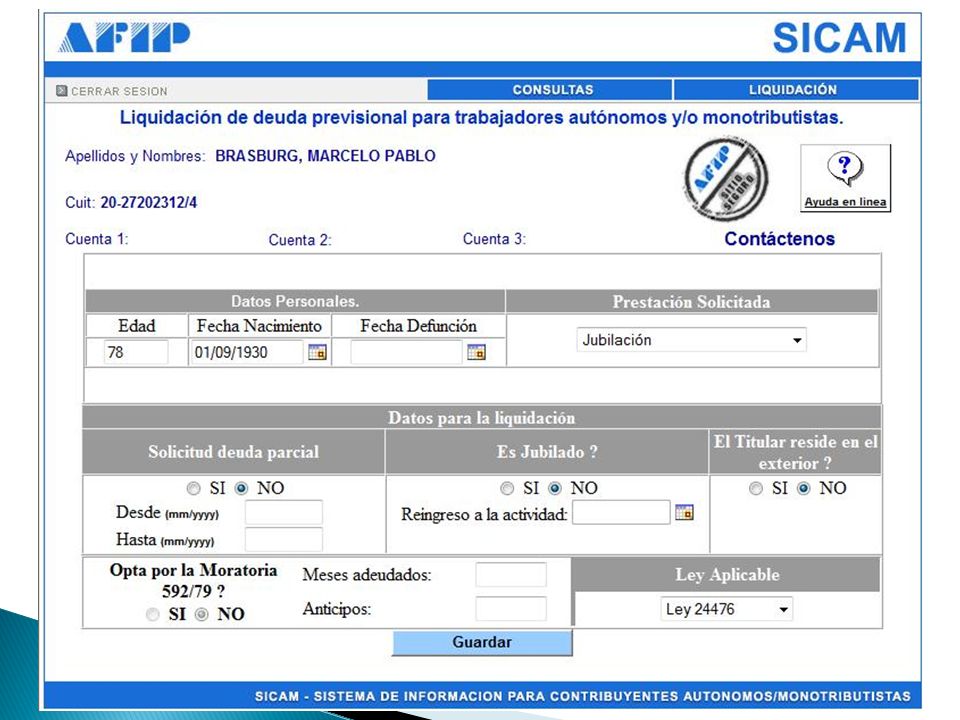Select SI for Solicitud deuda parcial
The height and width of the screenshot is (720, 960).
click(193, 488)
